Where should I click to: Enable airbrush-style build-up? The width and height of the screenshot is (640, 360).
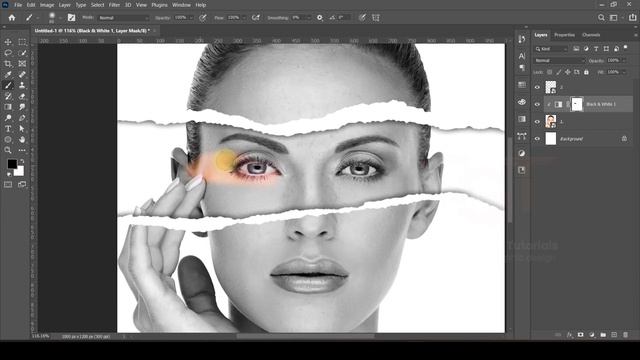click(x=256, y=18)
